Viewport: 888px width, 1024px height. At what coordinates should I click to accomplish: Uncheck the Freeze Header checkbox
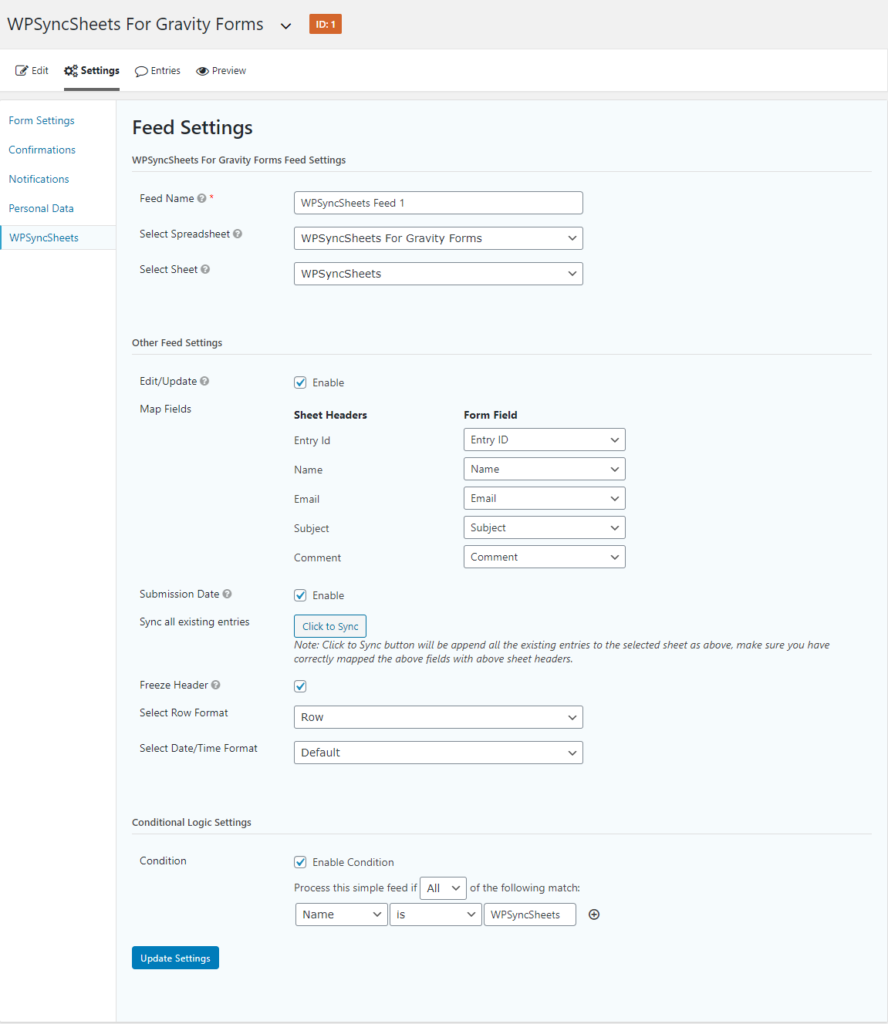(300, 686)
